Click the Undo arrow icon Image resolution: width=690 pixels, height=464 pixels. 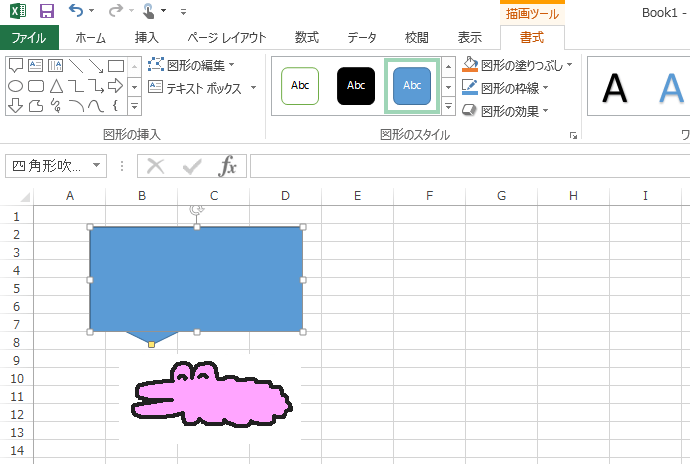76,11
